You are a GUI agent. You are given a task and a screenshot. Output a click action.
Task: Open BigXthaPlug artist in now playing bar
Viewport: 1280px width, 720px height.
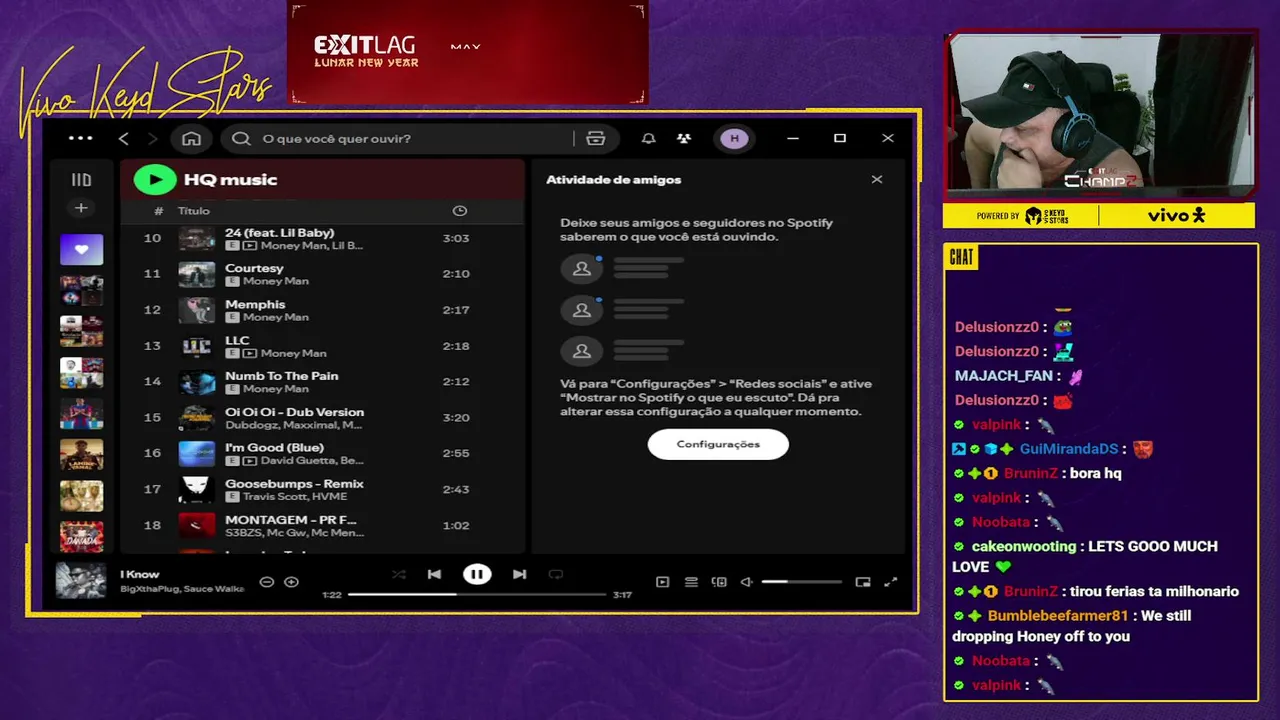click(x=149, y=589)
